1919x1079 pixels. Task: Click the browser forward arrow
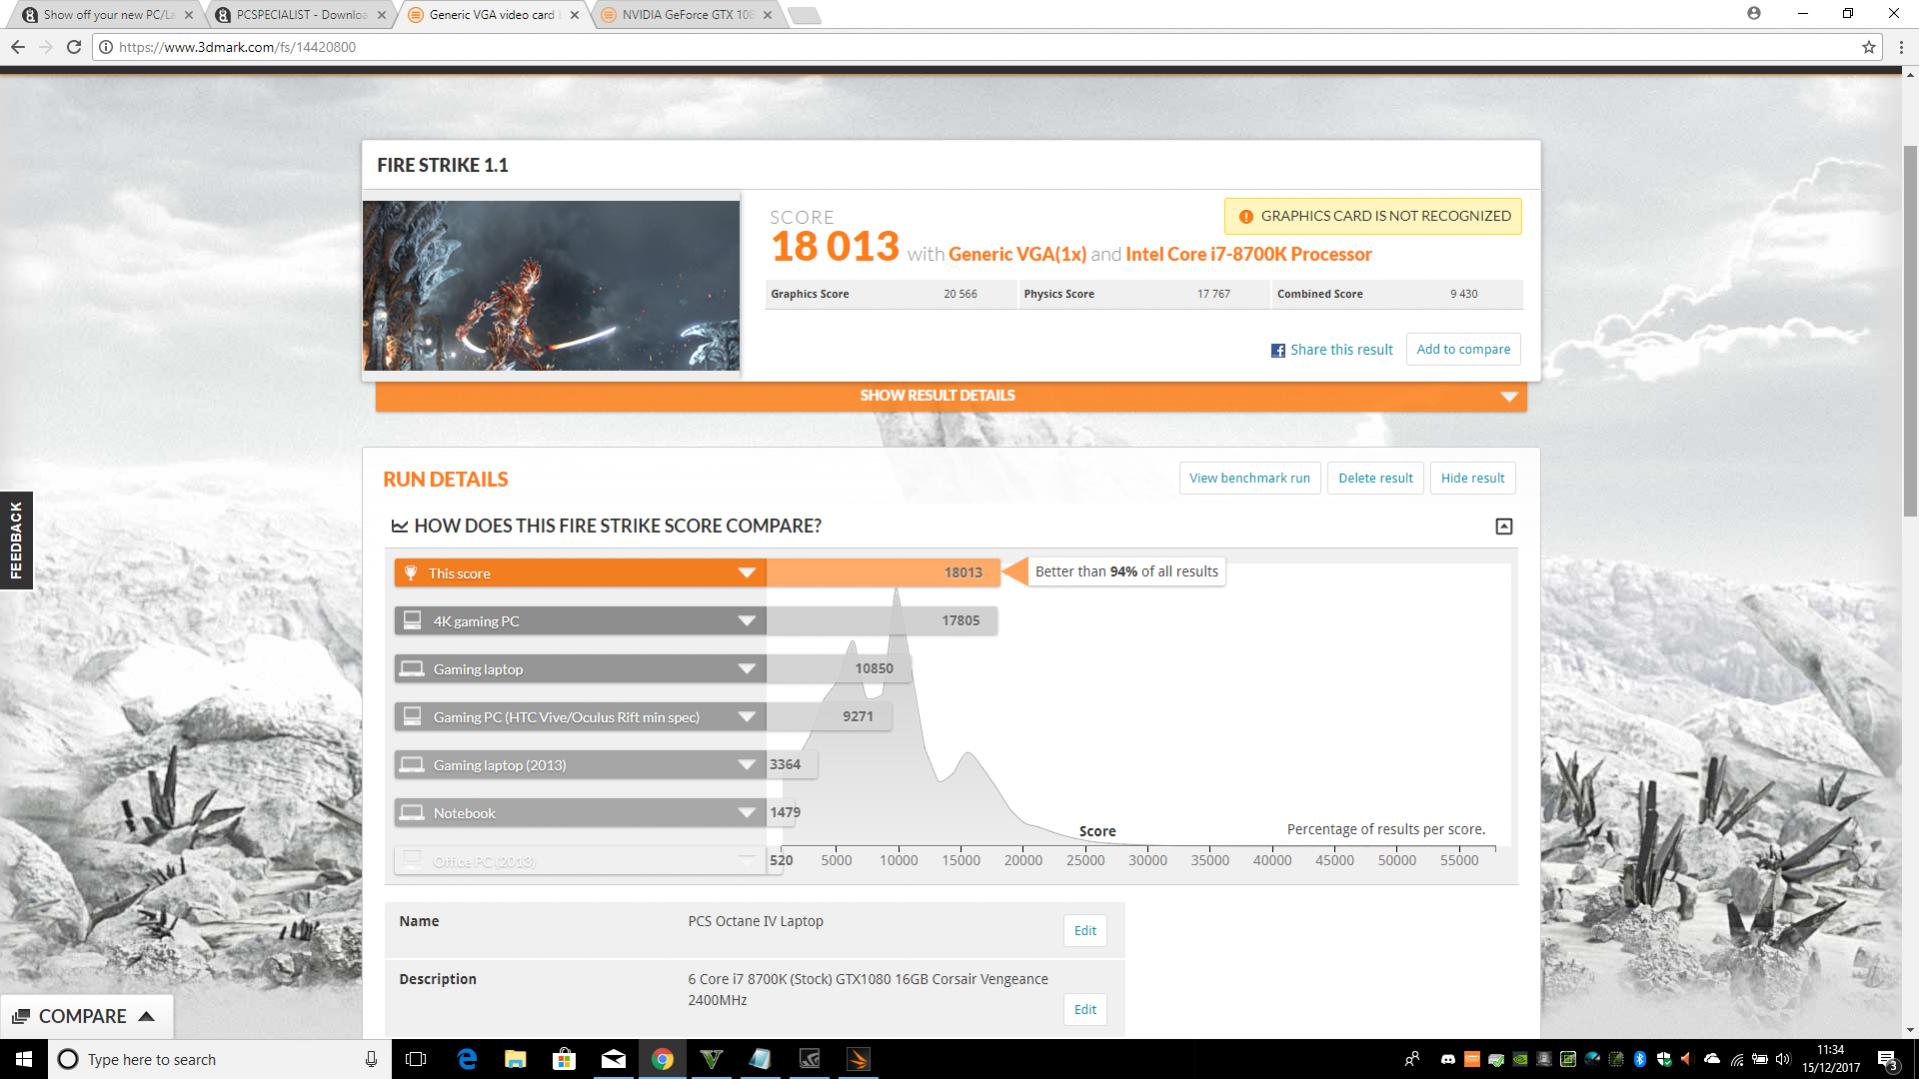coord(45,47)
